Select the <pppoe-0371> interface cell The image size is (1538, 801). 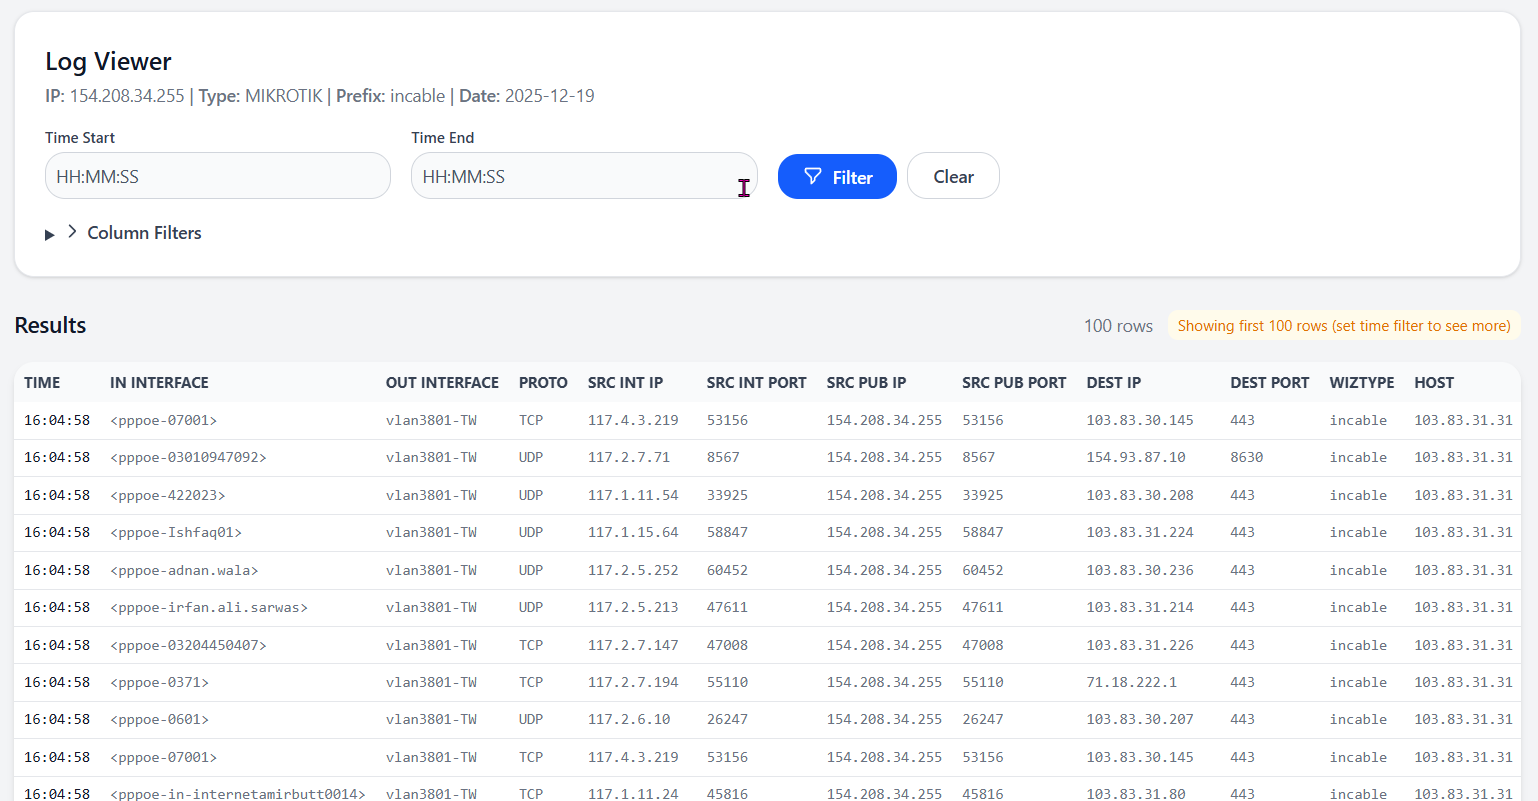click(x=159, y=683)
